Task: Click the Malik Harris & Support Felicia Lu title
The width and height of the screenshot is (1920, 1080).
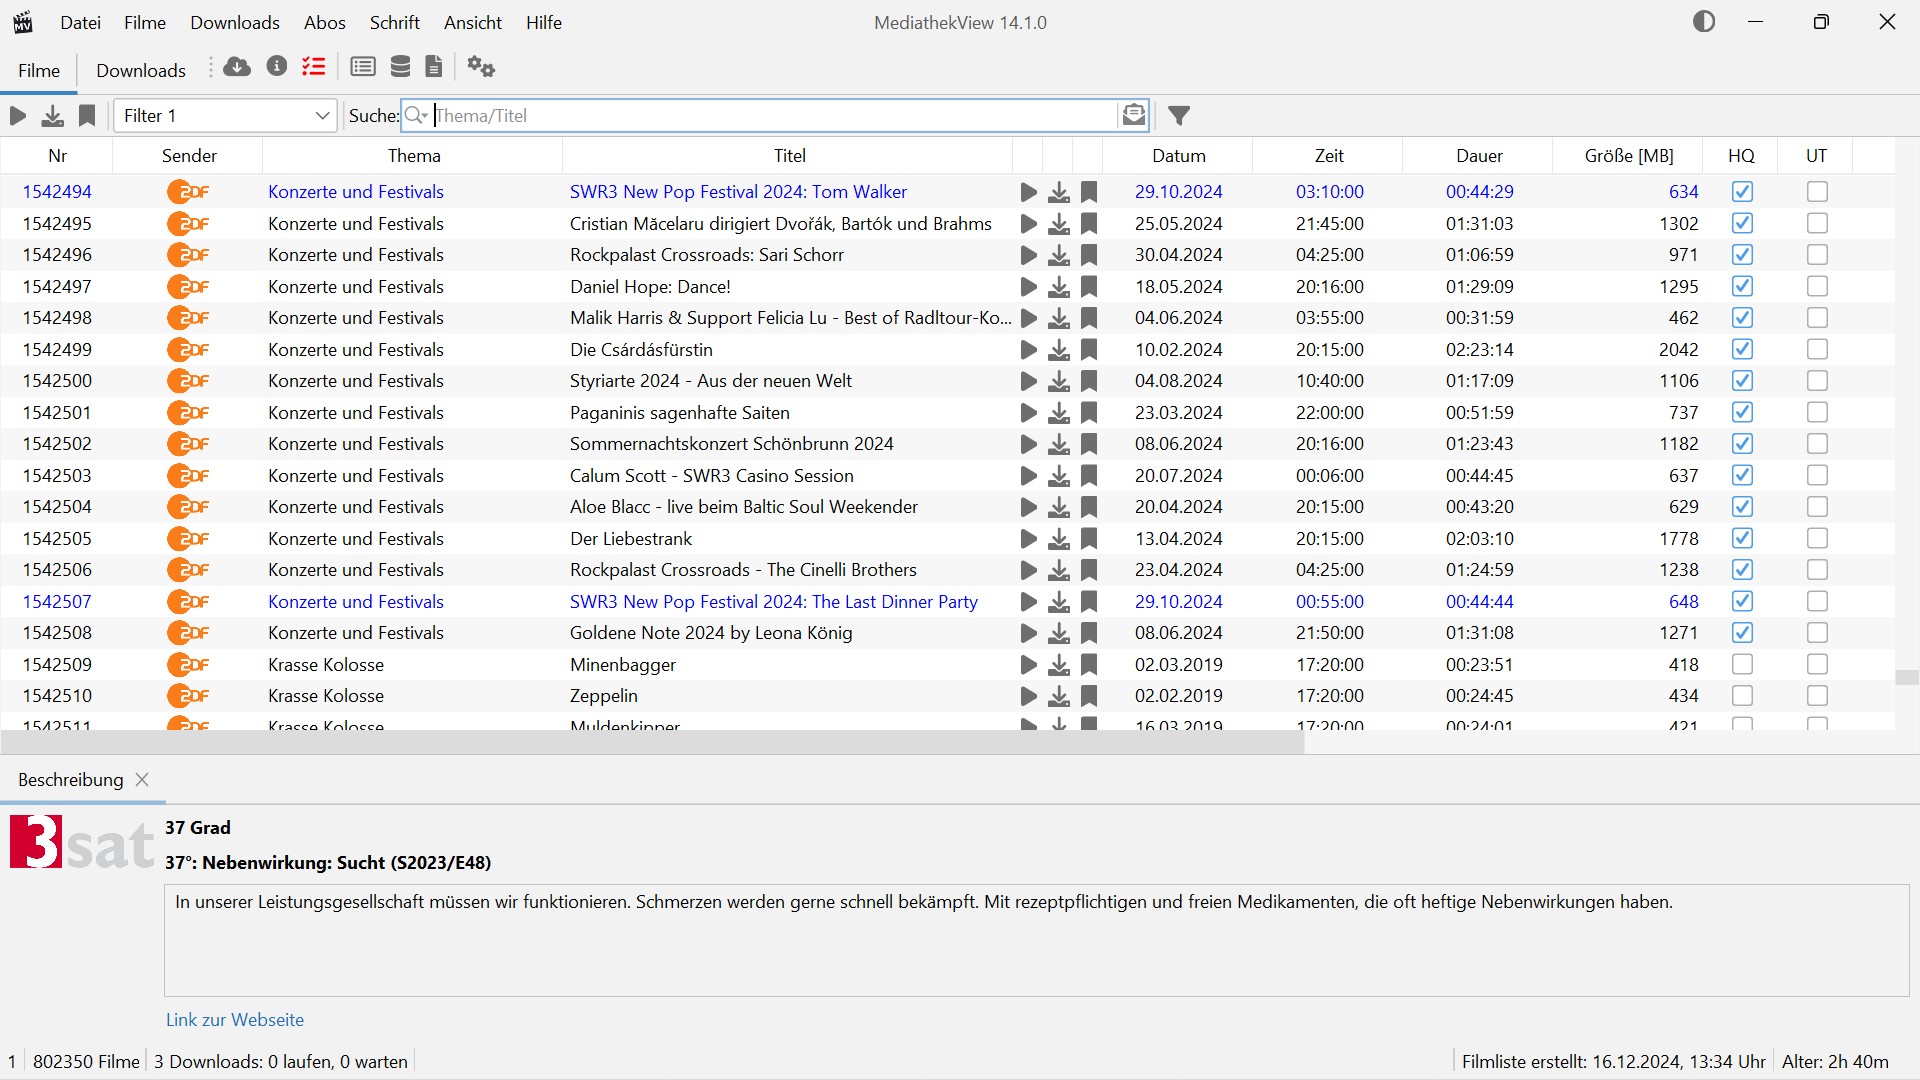Action: tap(790, 318)
